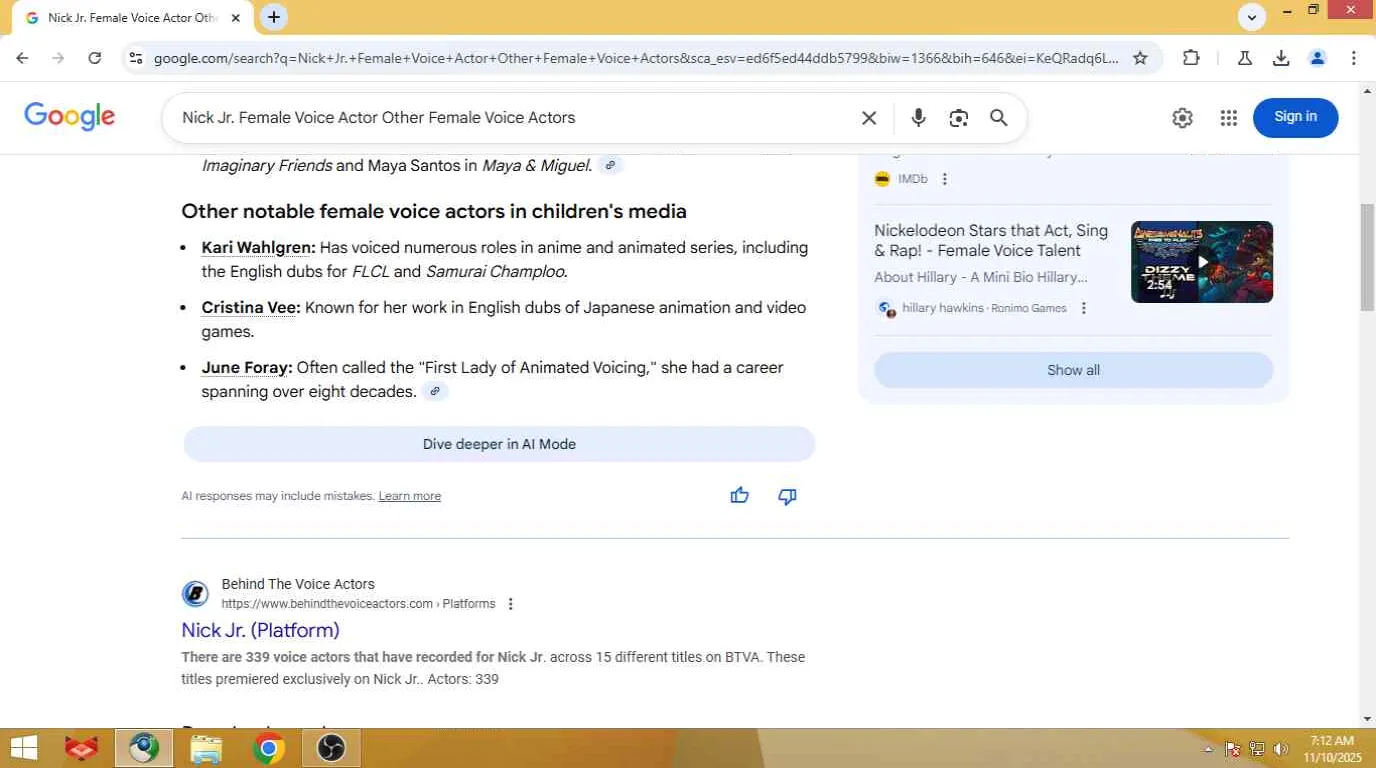Give thumbs up to AI response
1376x768 pixels.
pos(740,496)
